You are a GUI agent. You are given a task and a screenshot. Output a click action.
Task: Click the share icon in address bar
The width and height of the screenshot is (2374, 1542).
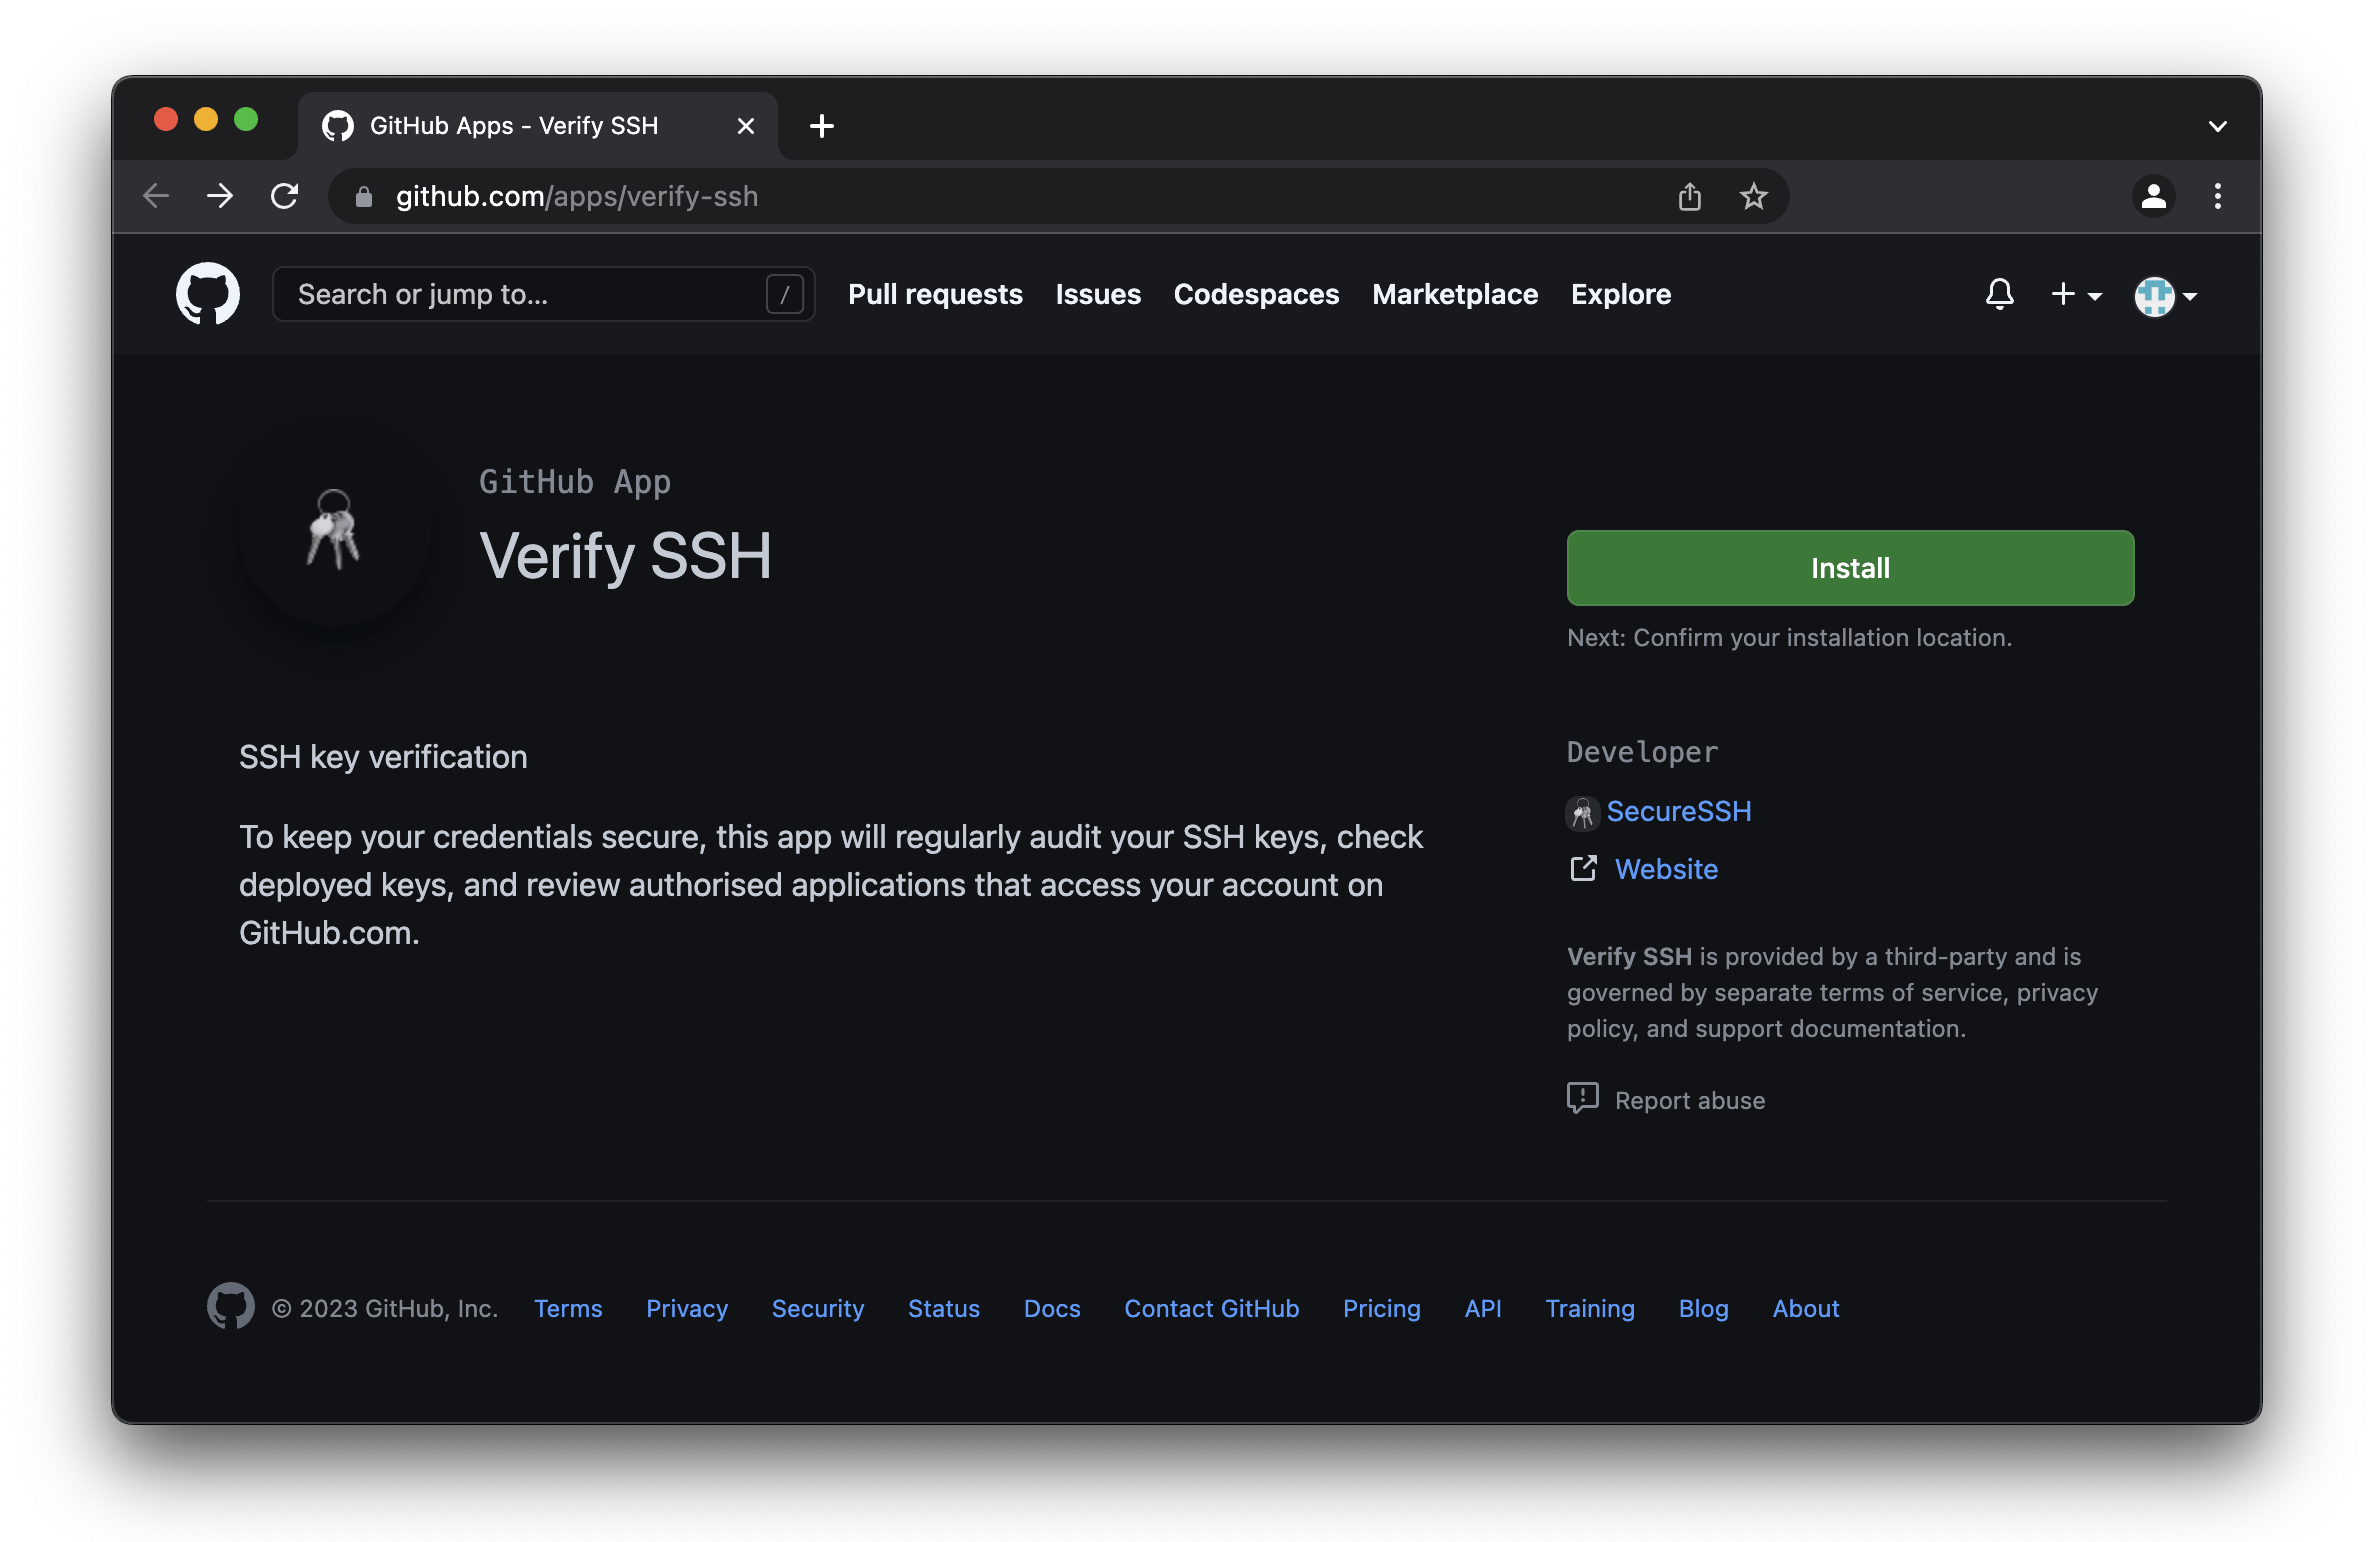click(x=1689, y=196)
